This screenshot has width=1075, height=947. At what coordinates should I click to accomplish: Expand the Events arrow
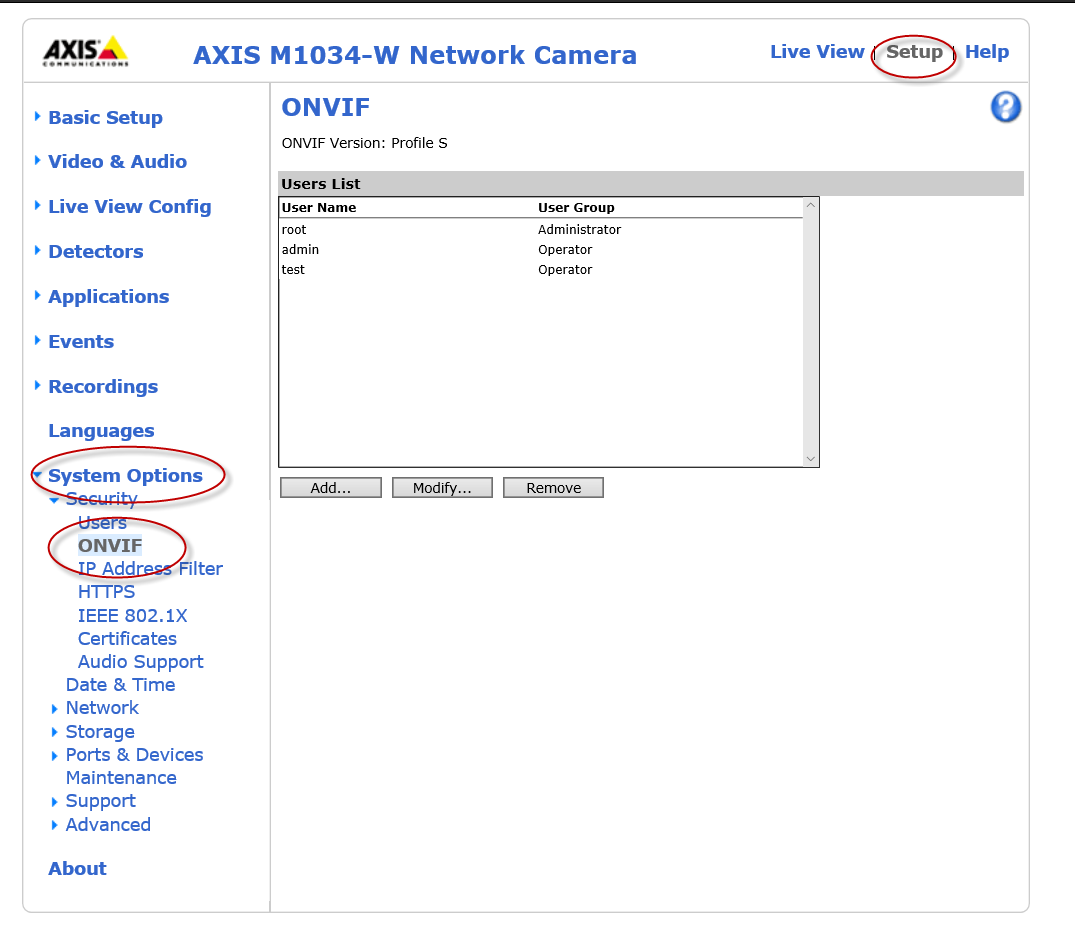pos(38,340)
